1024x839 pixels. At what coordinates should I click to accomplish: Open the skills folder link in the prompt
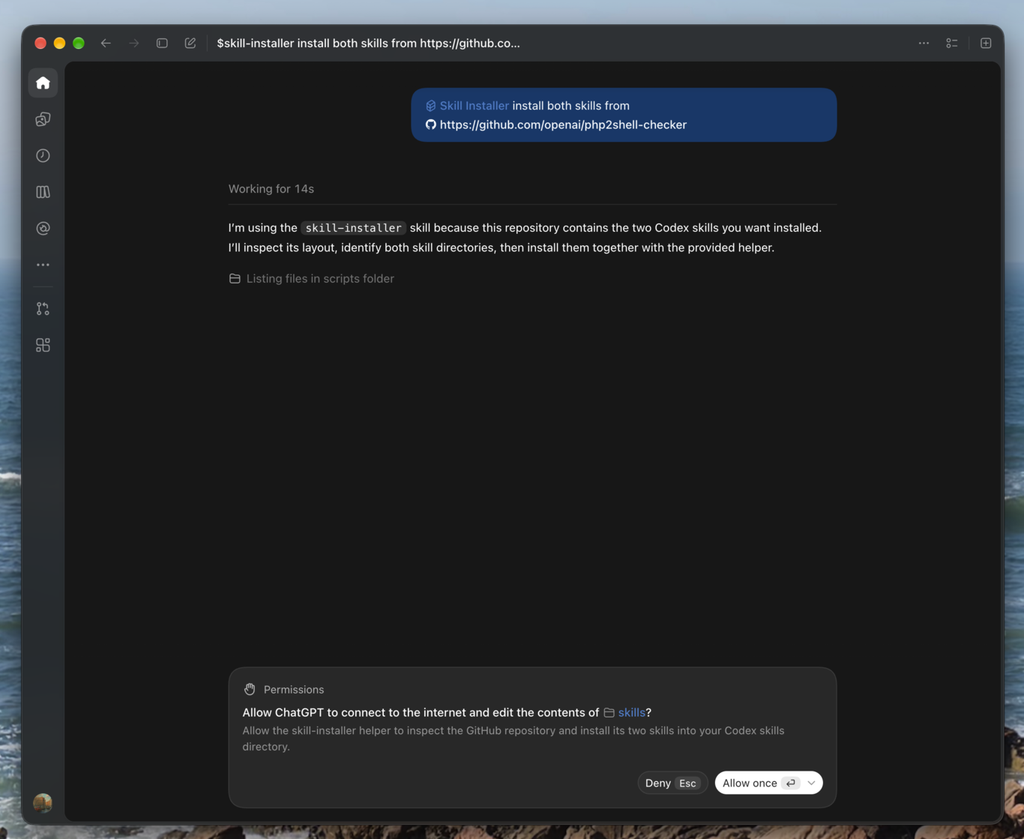tap(632, 712)
